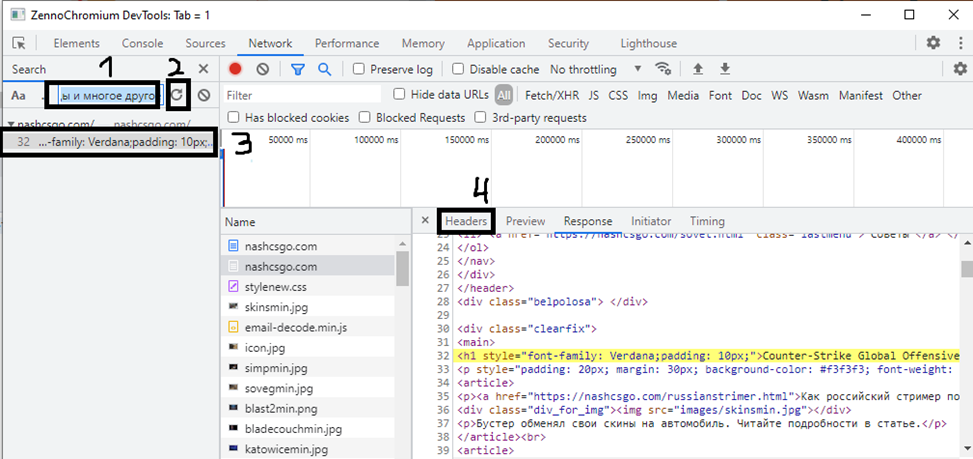Open the Headers tab of request details
The image size is (973, 459).
click(466, 221)
